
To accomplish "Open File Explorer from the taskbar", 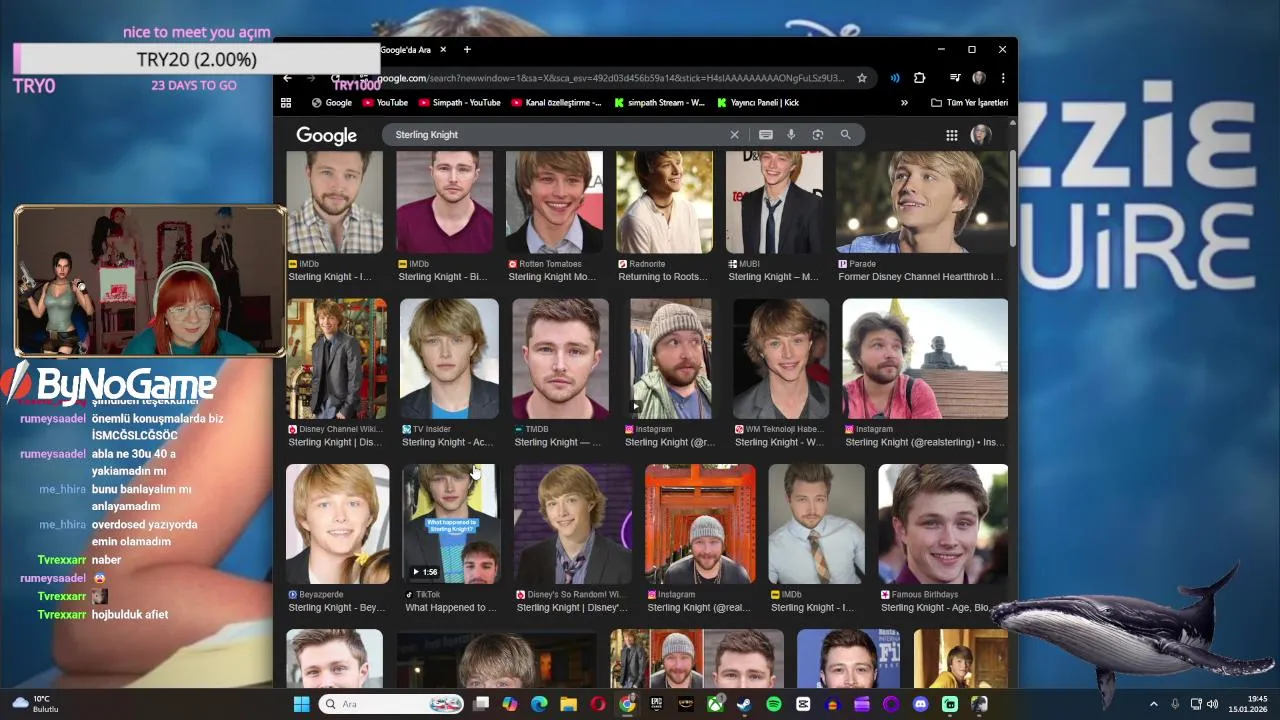I will 568,704.
